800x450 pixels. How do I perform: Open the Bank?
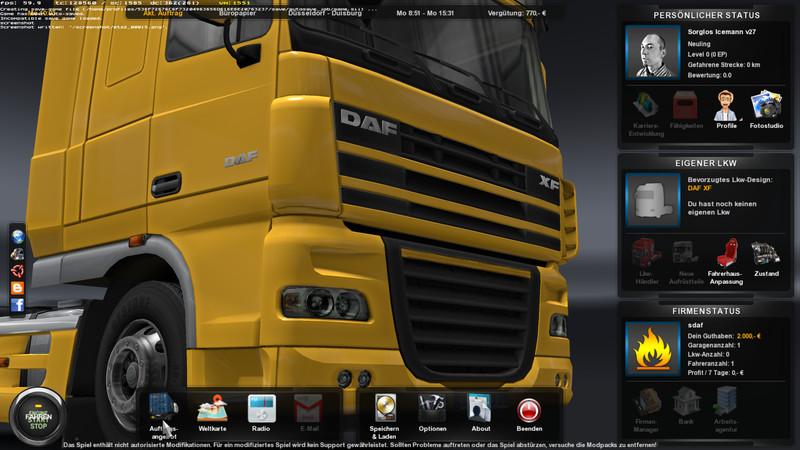click(686, 402)
